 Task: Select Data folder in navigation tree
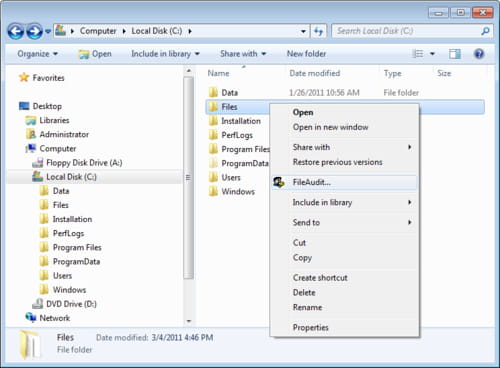click(x=54, y=191)
